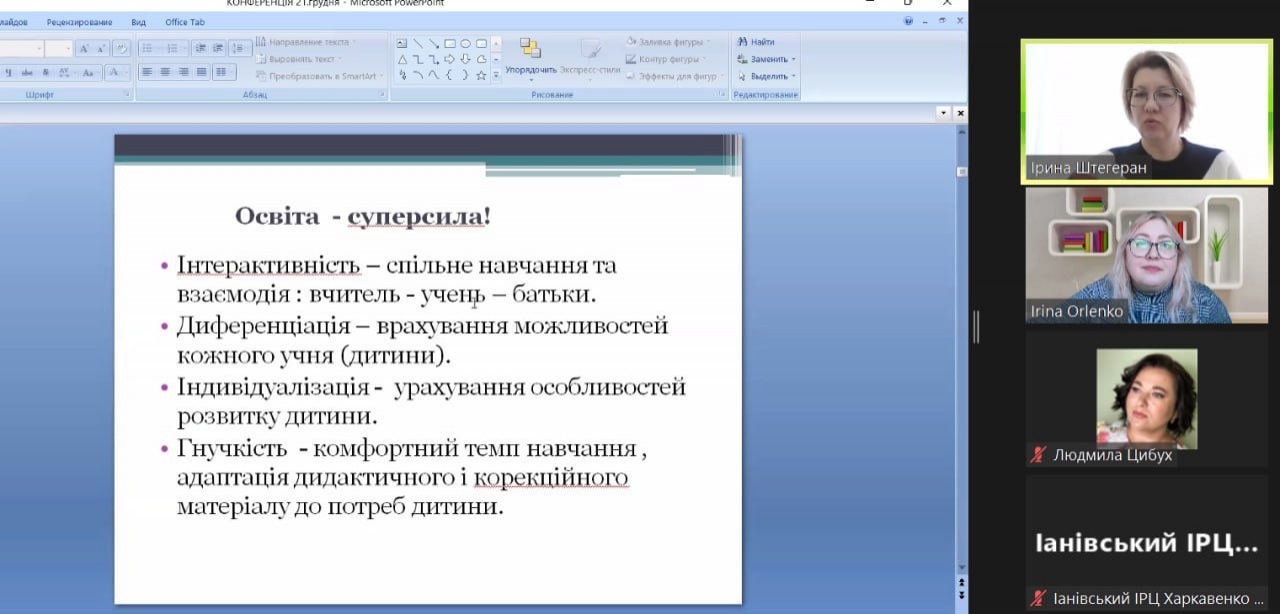
Task: Click the increase font size icon
Action: click(85, 48)
